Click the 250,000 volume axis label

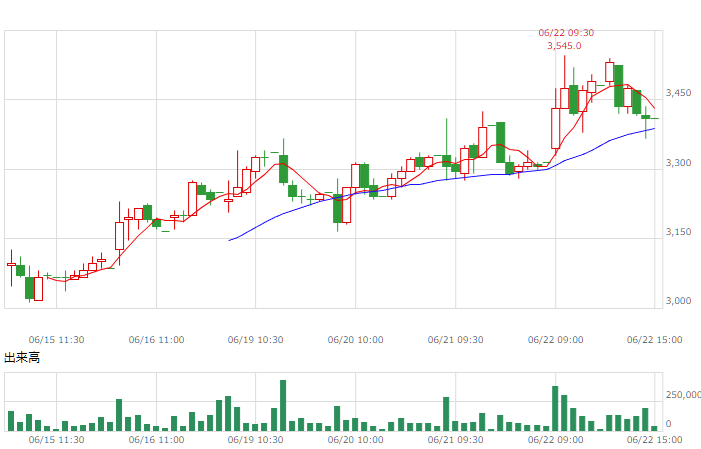coord(683,394)
